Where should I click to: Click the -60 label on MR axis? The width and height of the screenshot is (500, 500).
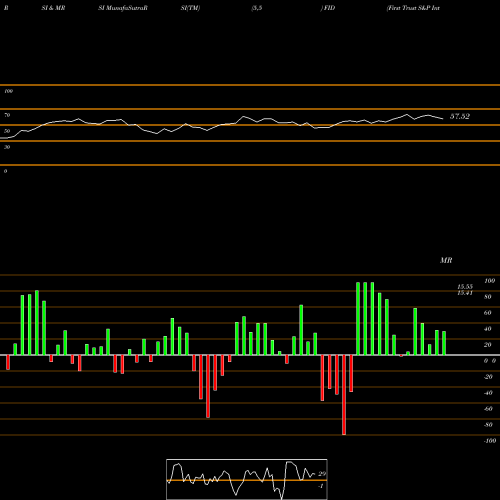pyautogui.click(x=488, y=409)
